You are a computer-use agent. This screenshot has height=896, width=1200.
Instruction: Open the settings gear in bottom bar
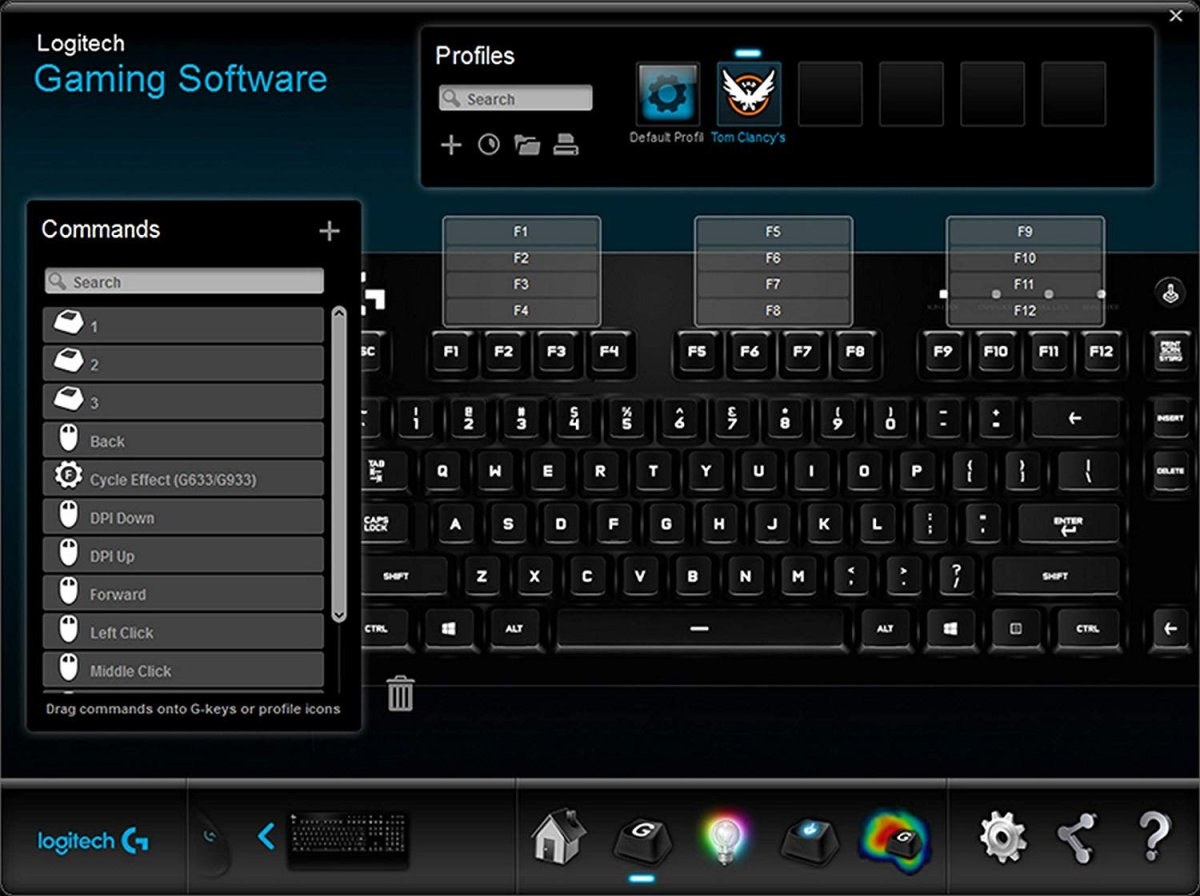[x=1002, y=836]
